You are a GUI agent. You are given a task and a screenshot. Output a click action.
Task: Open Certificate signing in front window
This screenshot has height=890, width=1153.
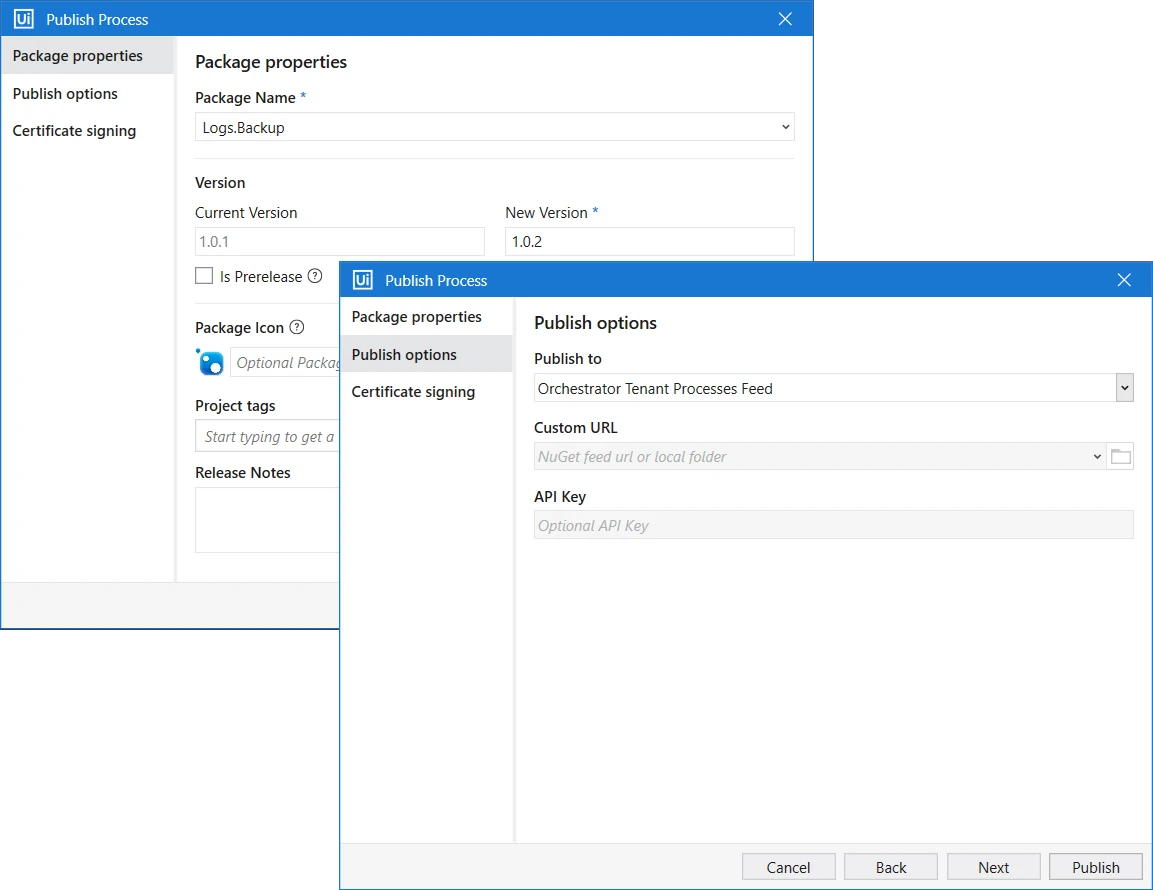(426, 392)
